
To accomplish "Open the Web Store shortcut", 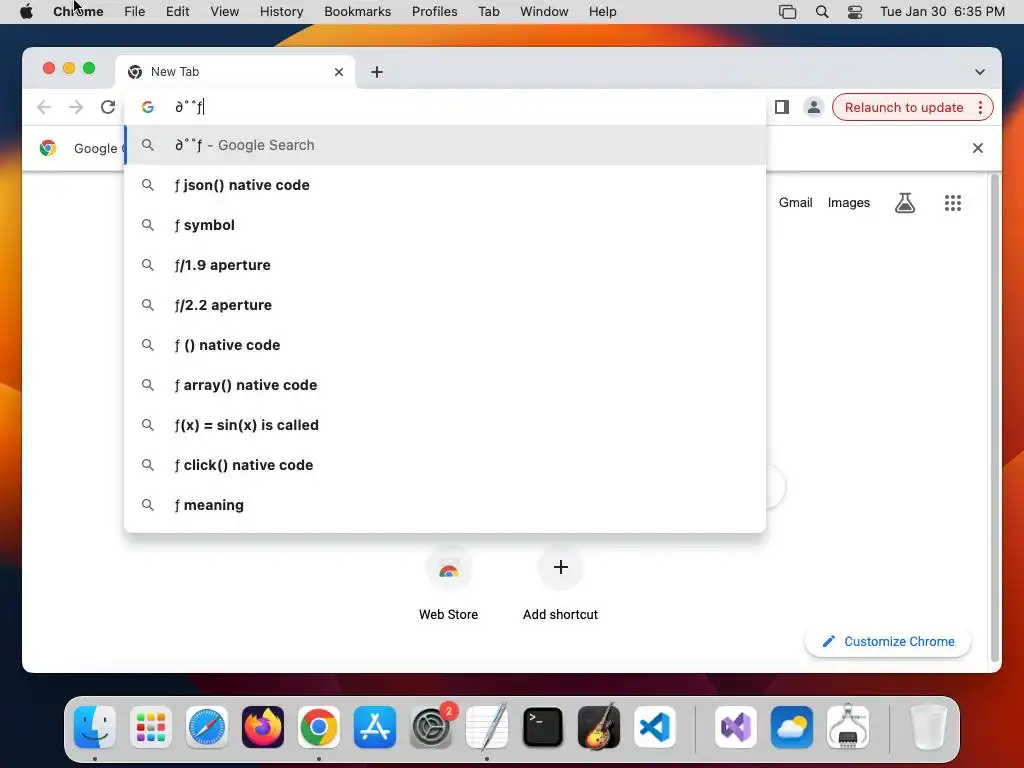I will [448, 583].
